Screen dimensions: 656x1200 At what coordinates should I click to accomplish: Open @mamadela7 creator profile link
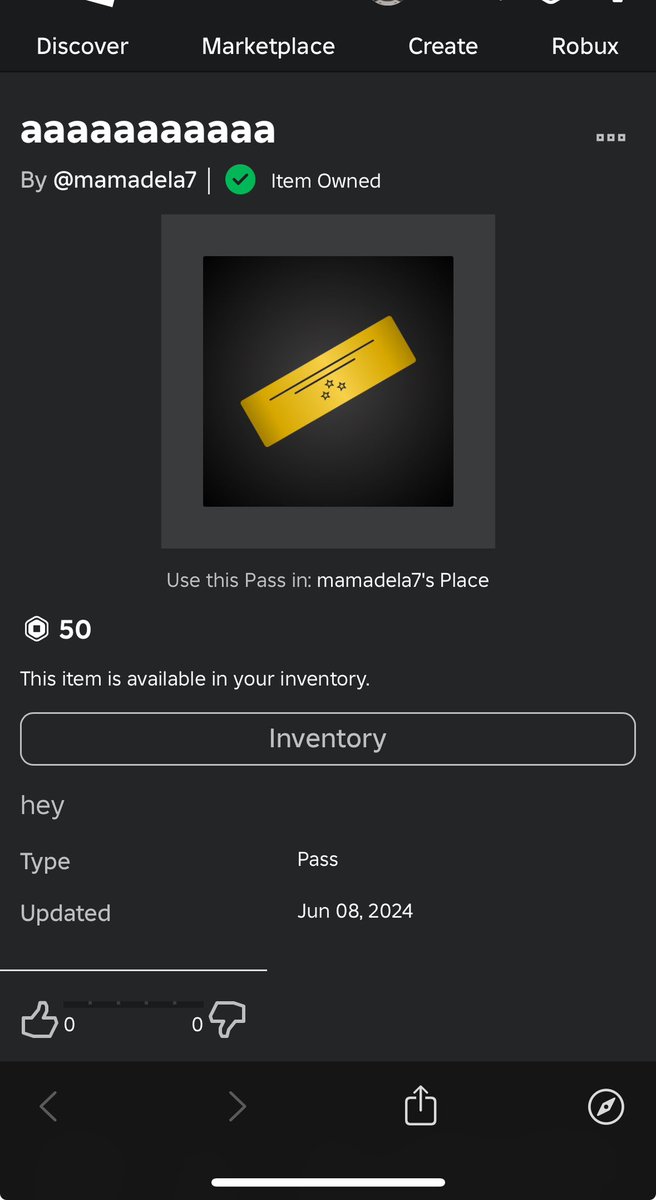click(x=125, y=181)
